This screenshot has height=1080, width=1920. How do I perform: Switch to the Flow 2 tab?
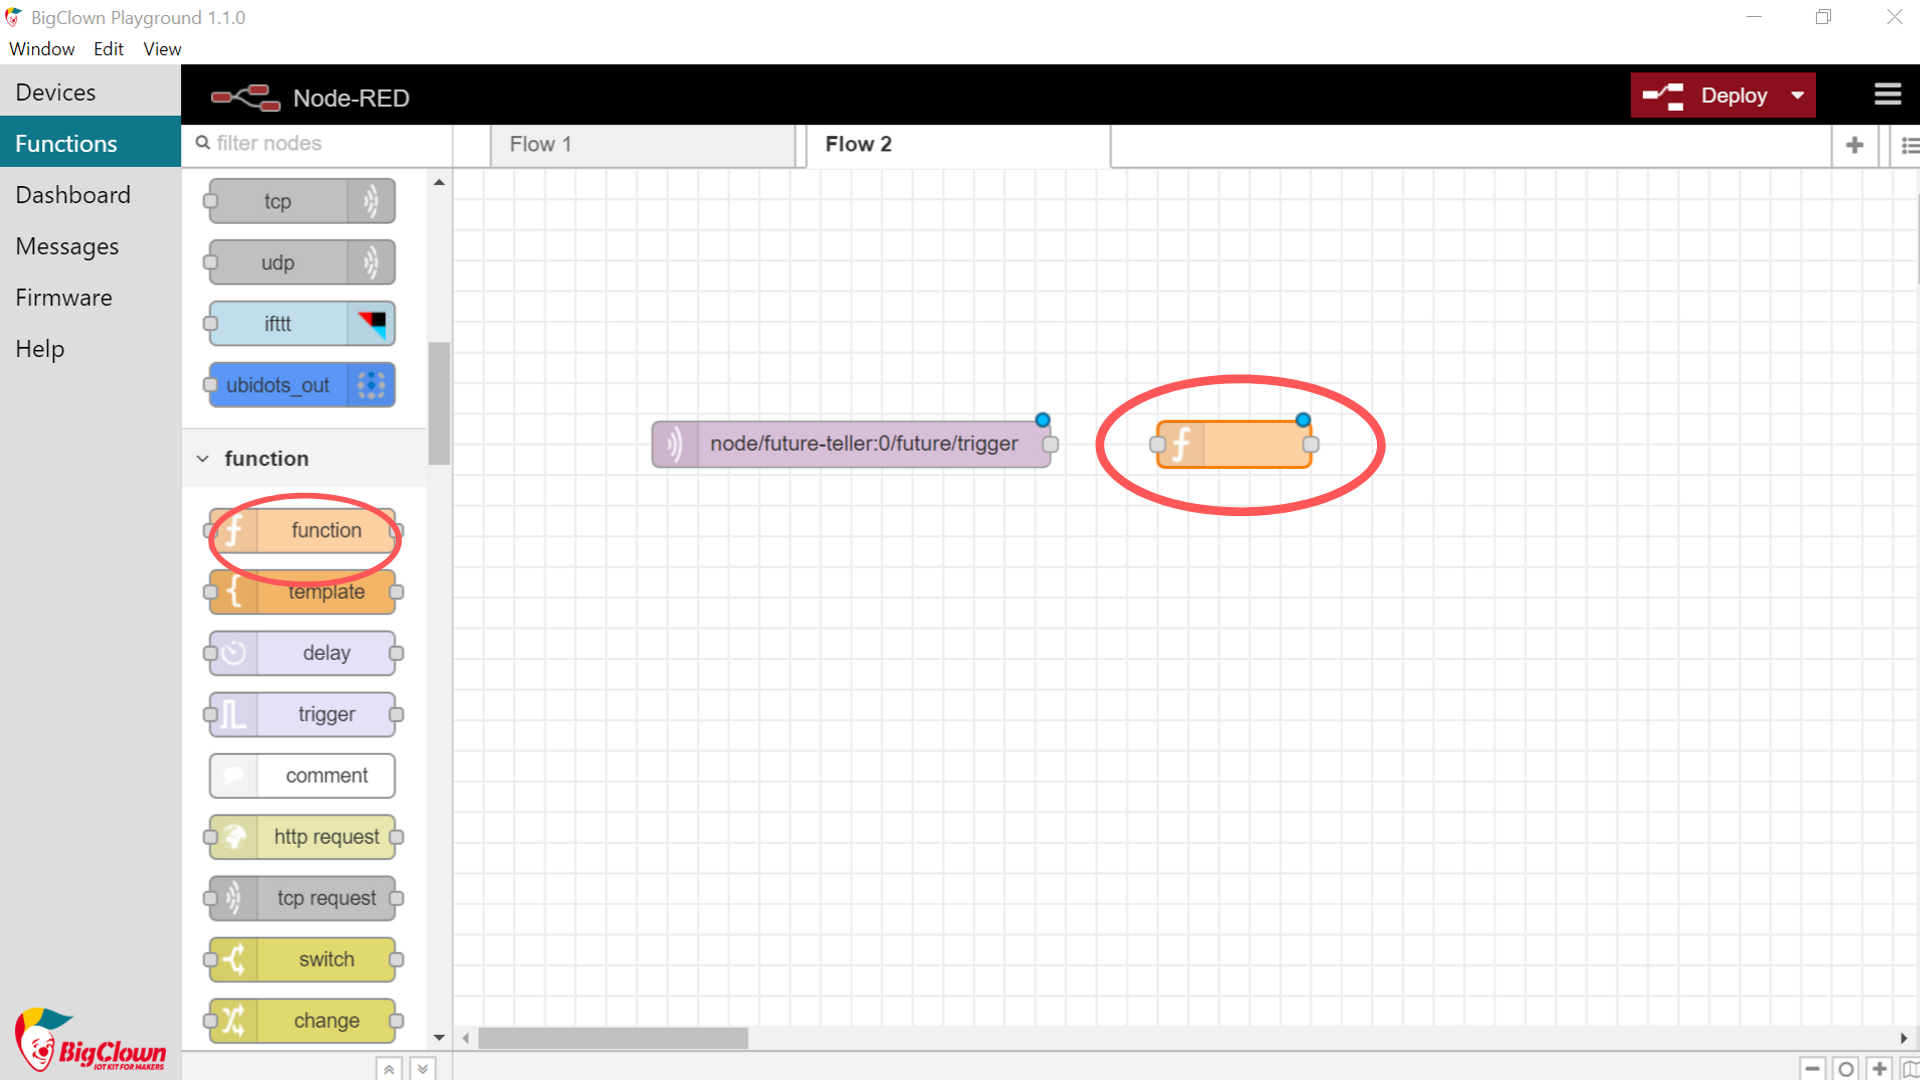(x=958, y=145)
